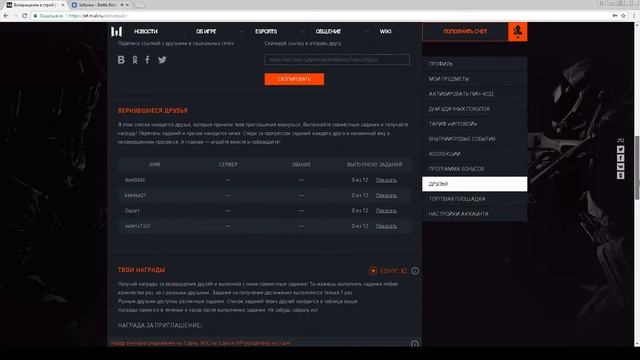
Task: Click the ВЫПОЛНЕНО ЗАДАНИЙ column header
Action: 374,164
